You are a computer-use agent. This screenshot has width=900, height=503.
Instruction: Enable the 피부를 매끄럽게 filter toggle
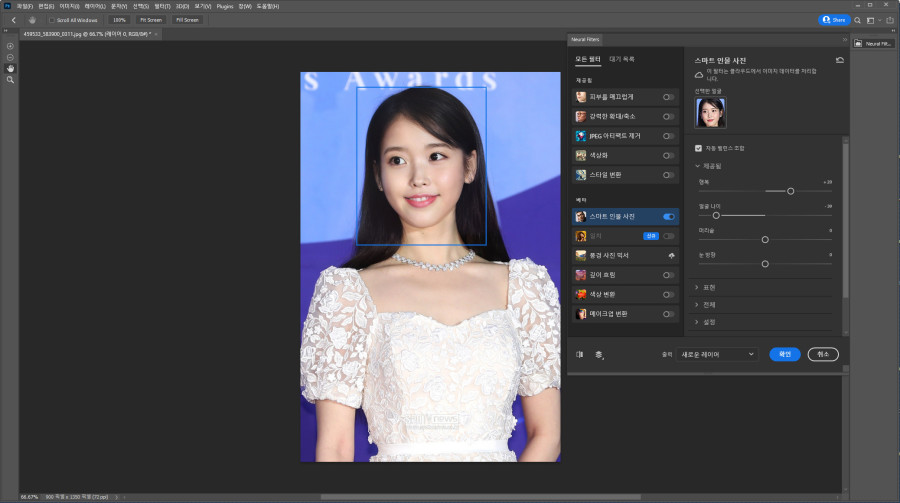click(669, 97)
